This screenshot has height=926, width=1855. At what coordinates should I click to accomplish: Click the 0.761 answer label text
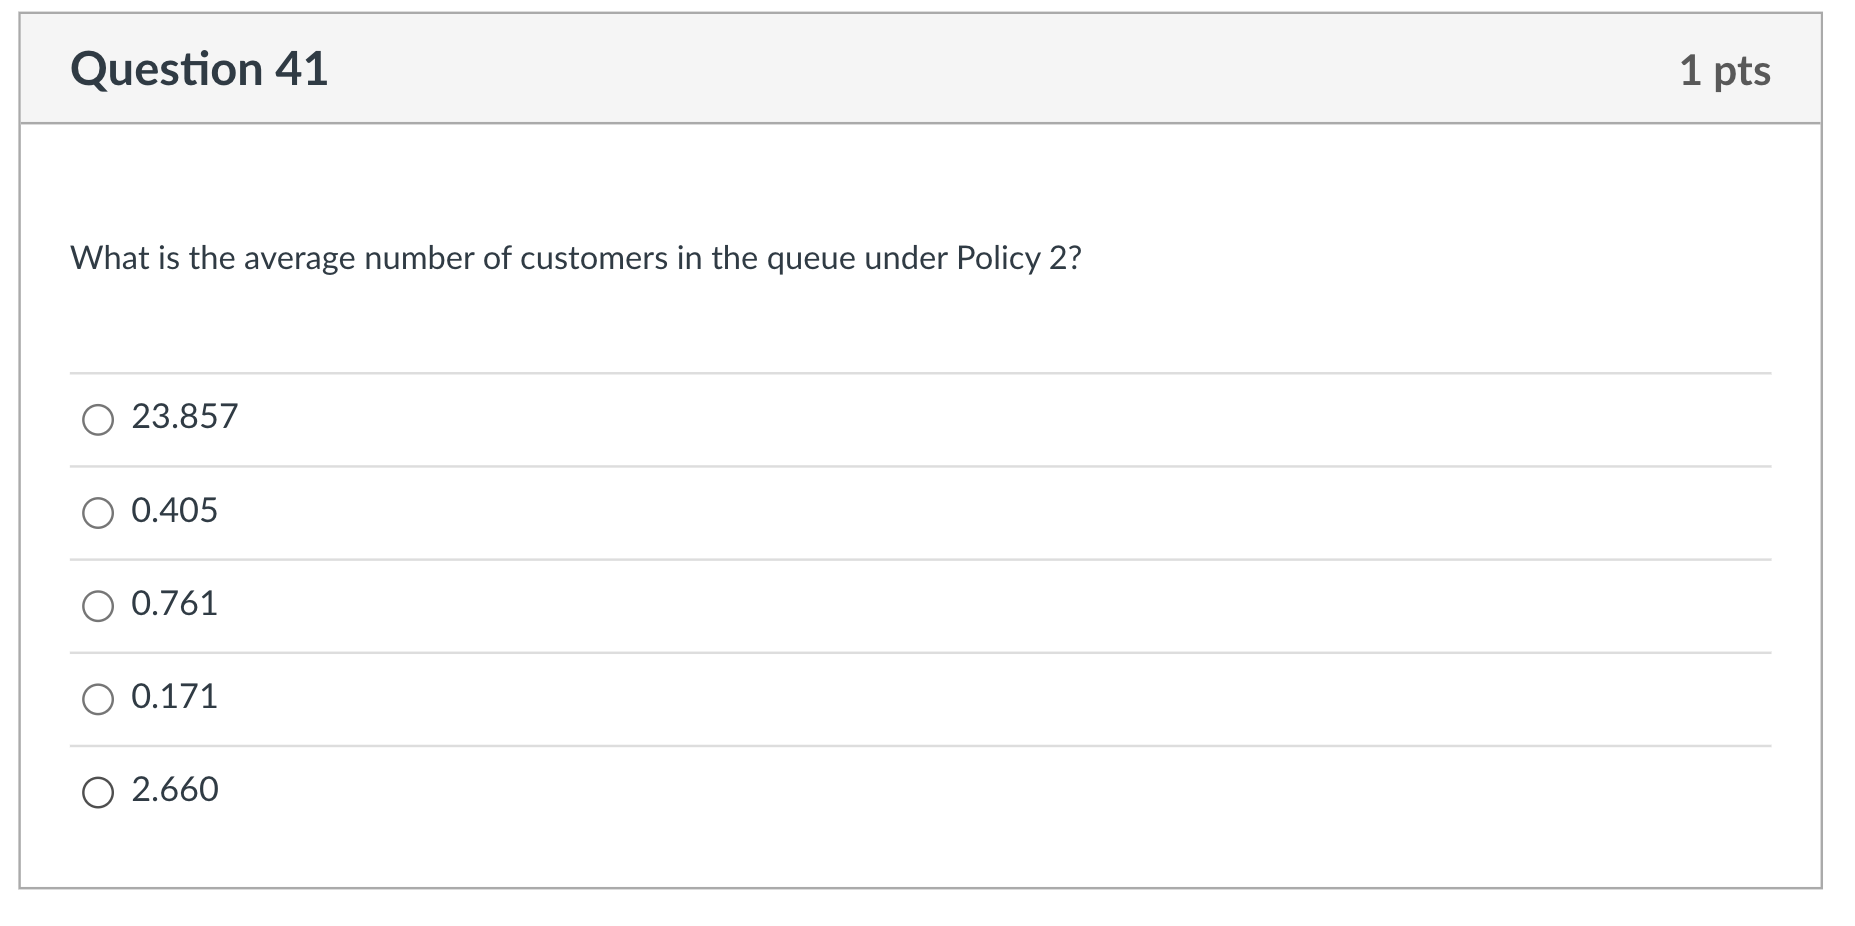174,603
